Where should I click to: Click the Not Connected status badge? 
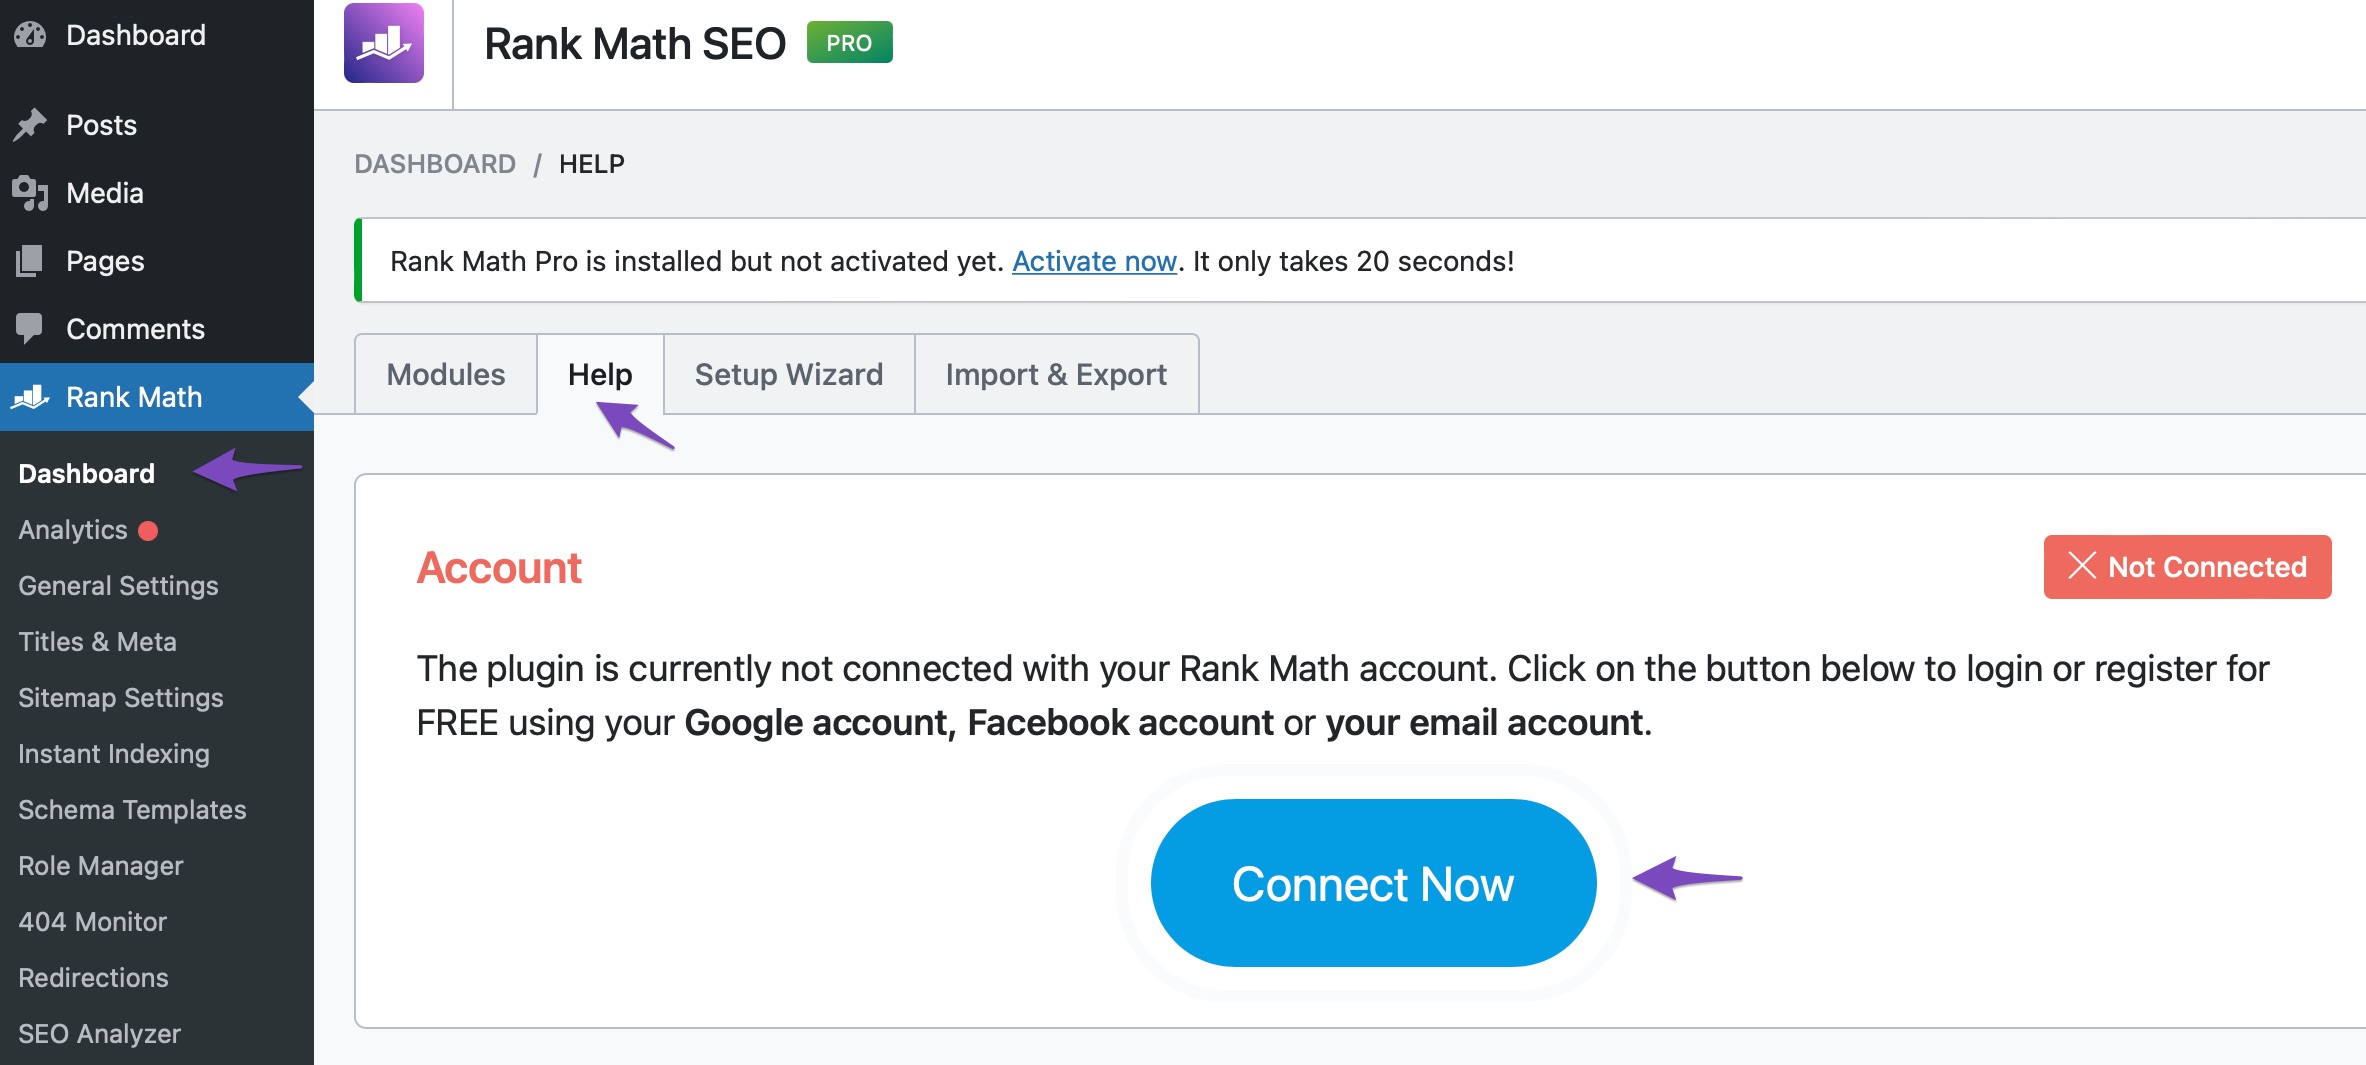coord(2187,567)
